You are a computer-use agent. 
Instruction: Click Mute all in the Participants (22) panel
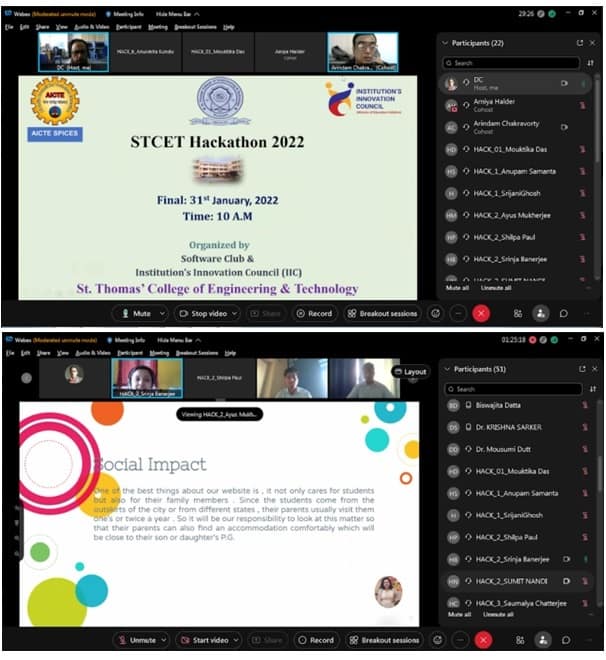pos(457,288)
